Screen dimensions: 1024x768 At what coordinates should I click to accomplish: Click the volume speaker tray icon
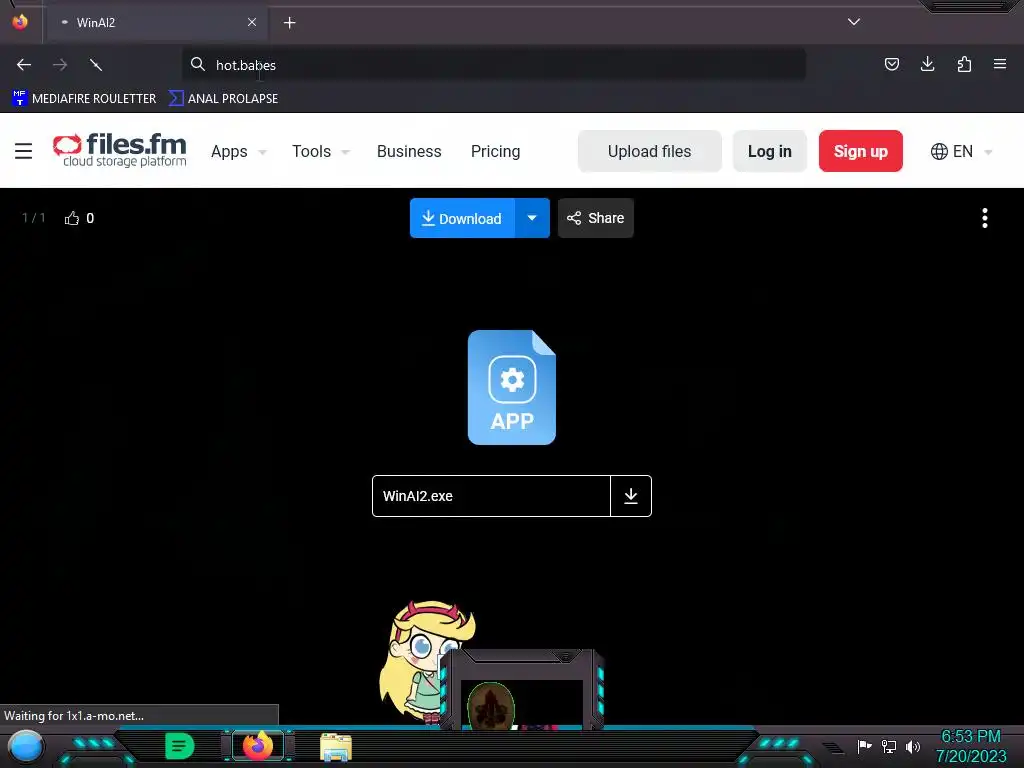[912, 746]
